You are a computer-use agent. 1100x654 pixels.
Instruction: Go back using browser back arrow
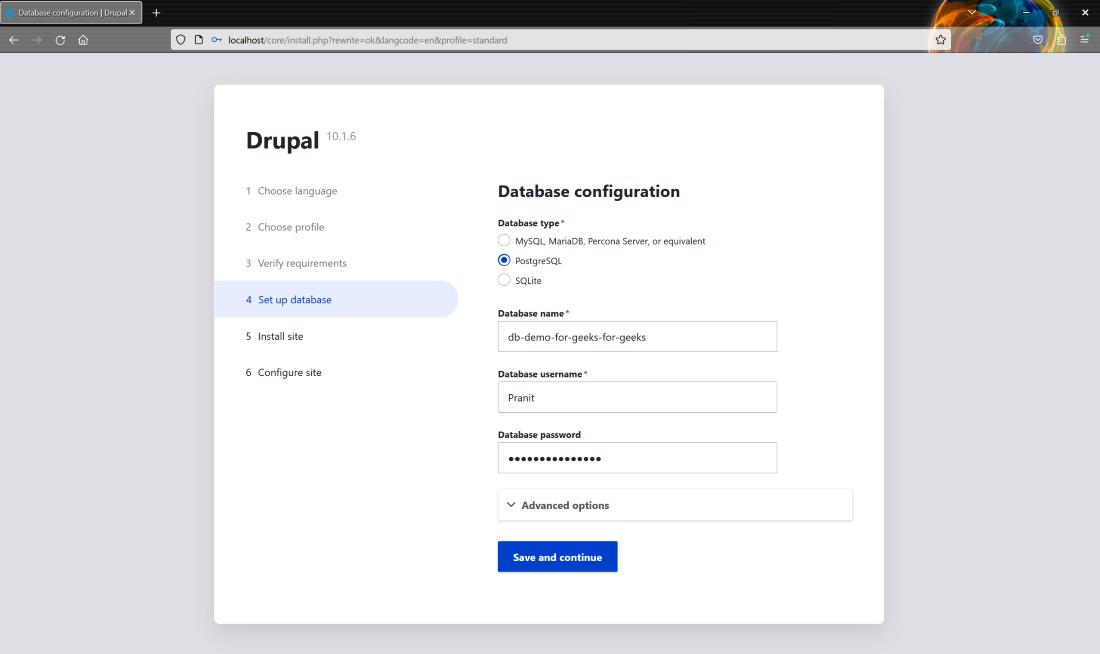coord(13,40)
